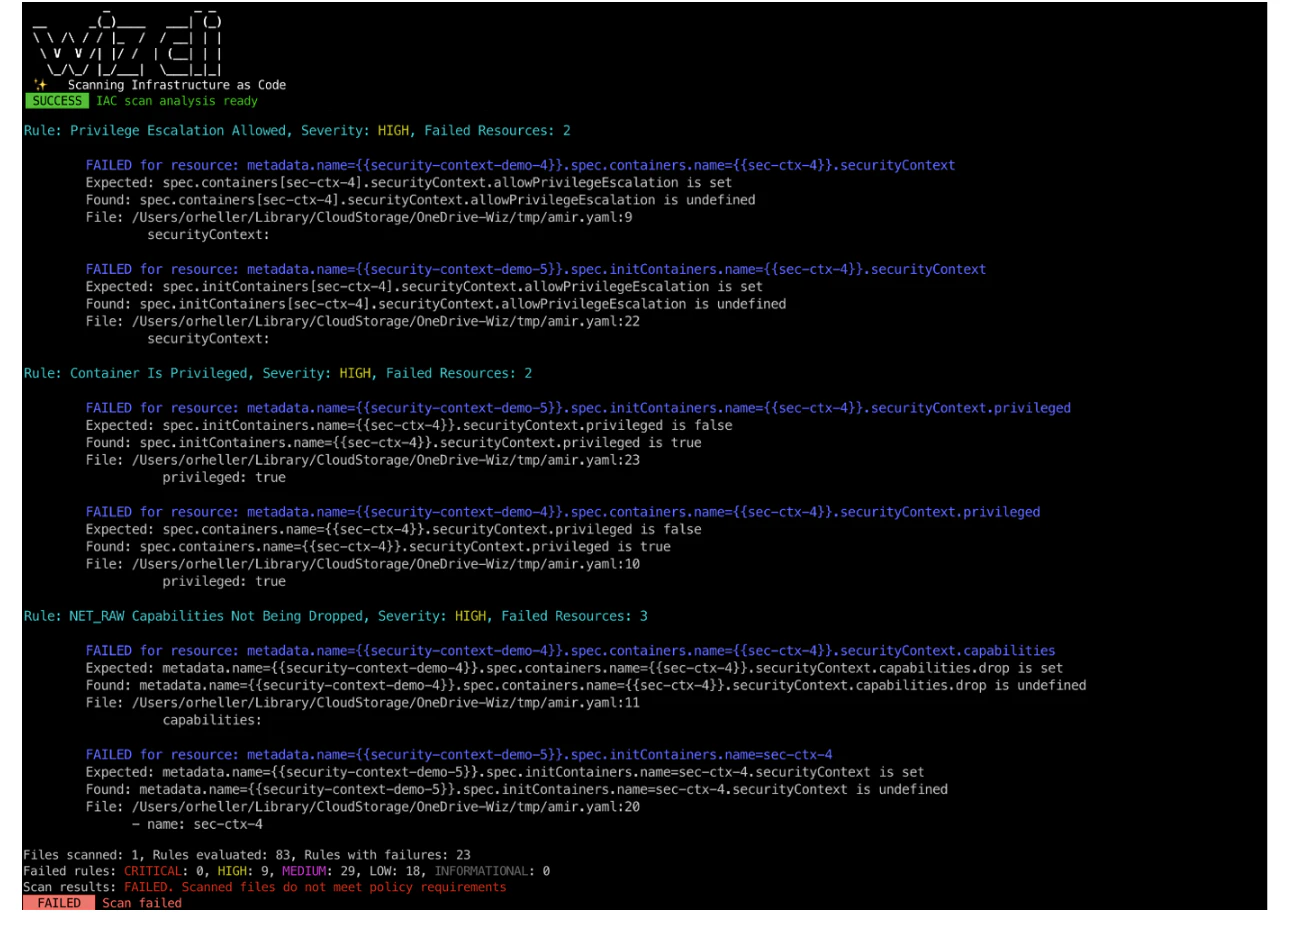Image resolution: width=1310 pixels, height=932 pixels.
Task: Click the amir.yaml:9 file path
Action: [x=359, y=218]
